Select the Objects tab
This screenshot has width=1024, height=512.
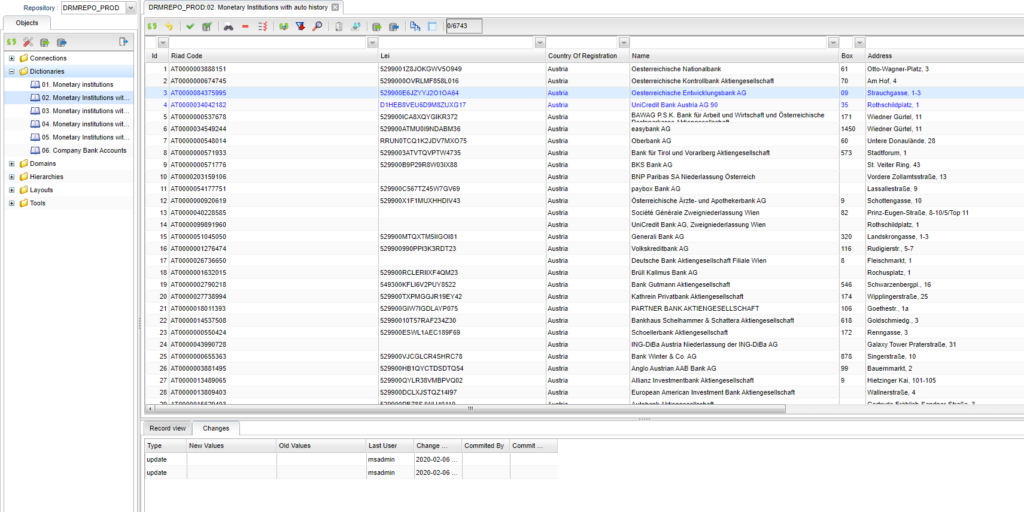click(27, 23)
